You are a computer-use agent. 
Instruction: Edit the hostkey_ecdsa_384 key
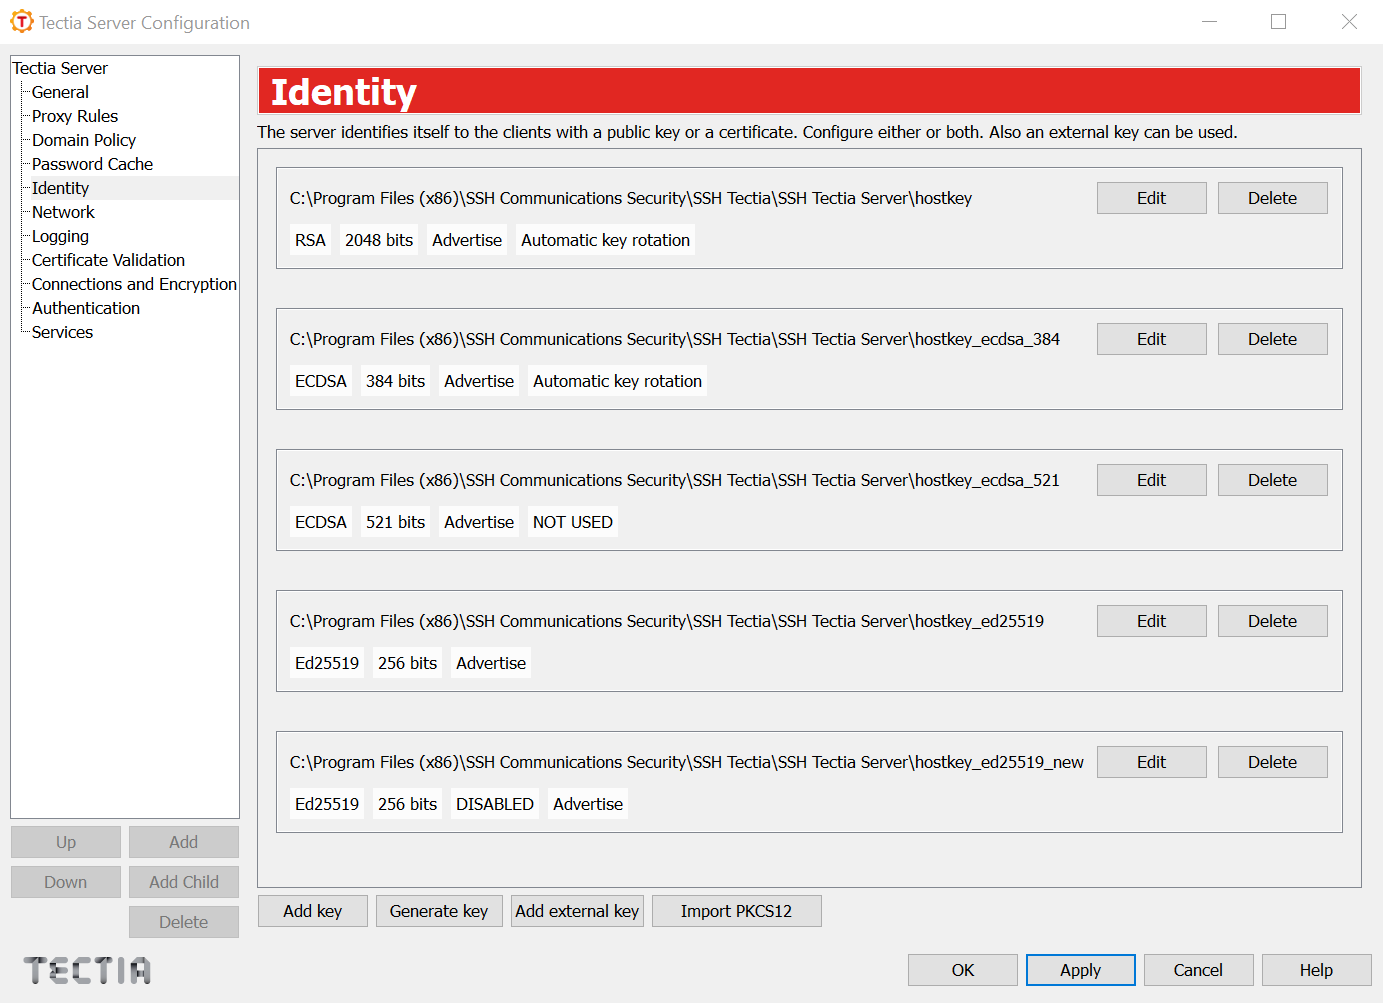click(x=1151, y=338)
